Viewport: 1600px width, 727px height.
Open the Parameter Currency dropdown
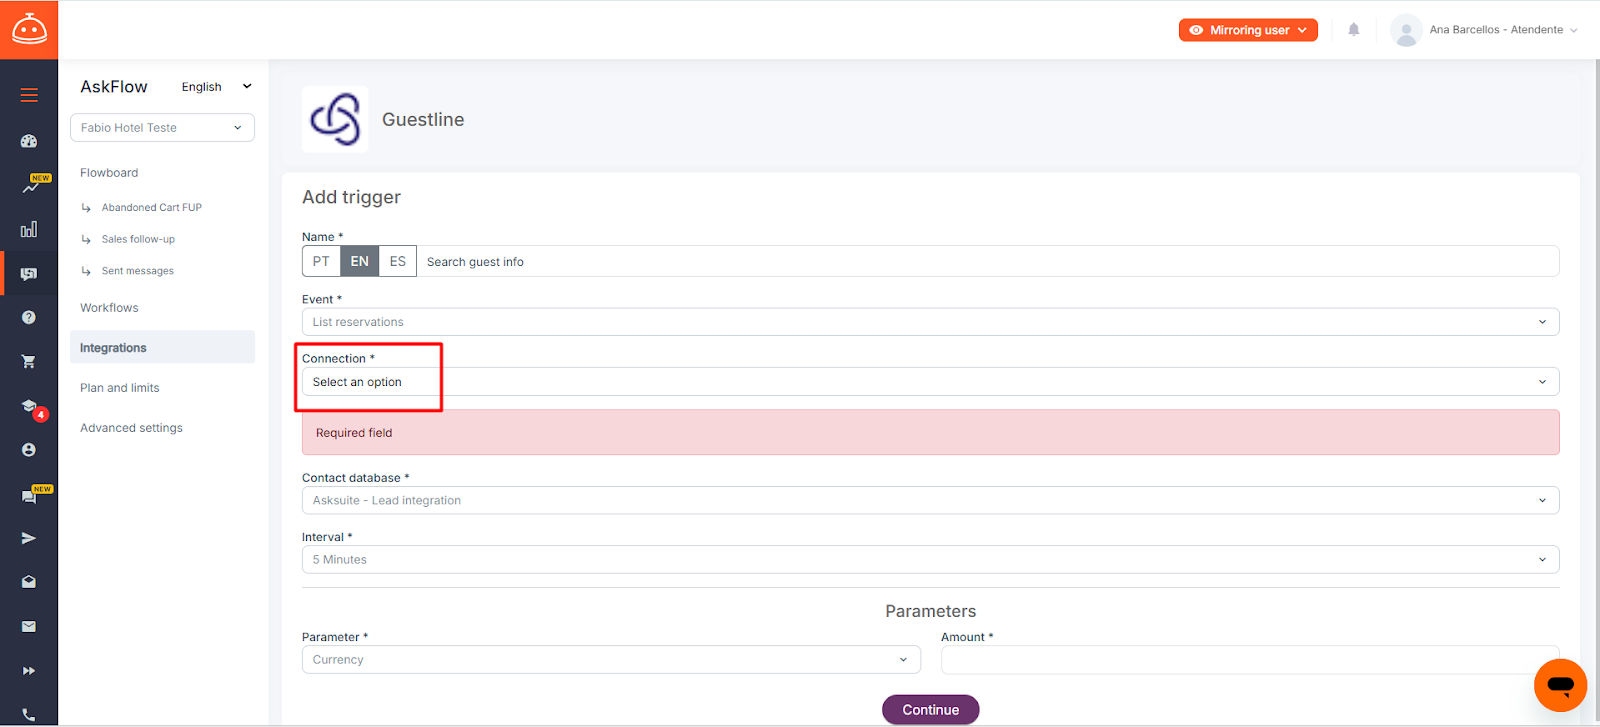(x=611, y=660)
